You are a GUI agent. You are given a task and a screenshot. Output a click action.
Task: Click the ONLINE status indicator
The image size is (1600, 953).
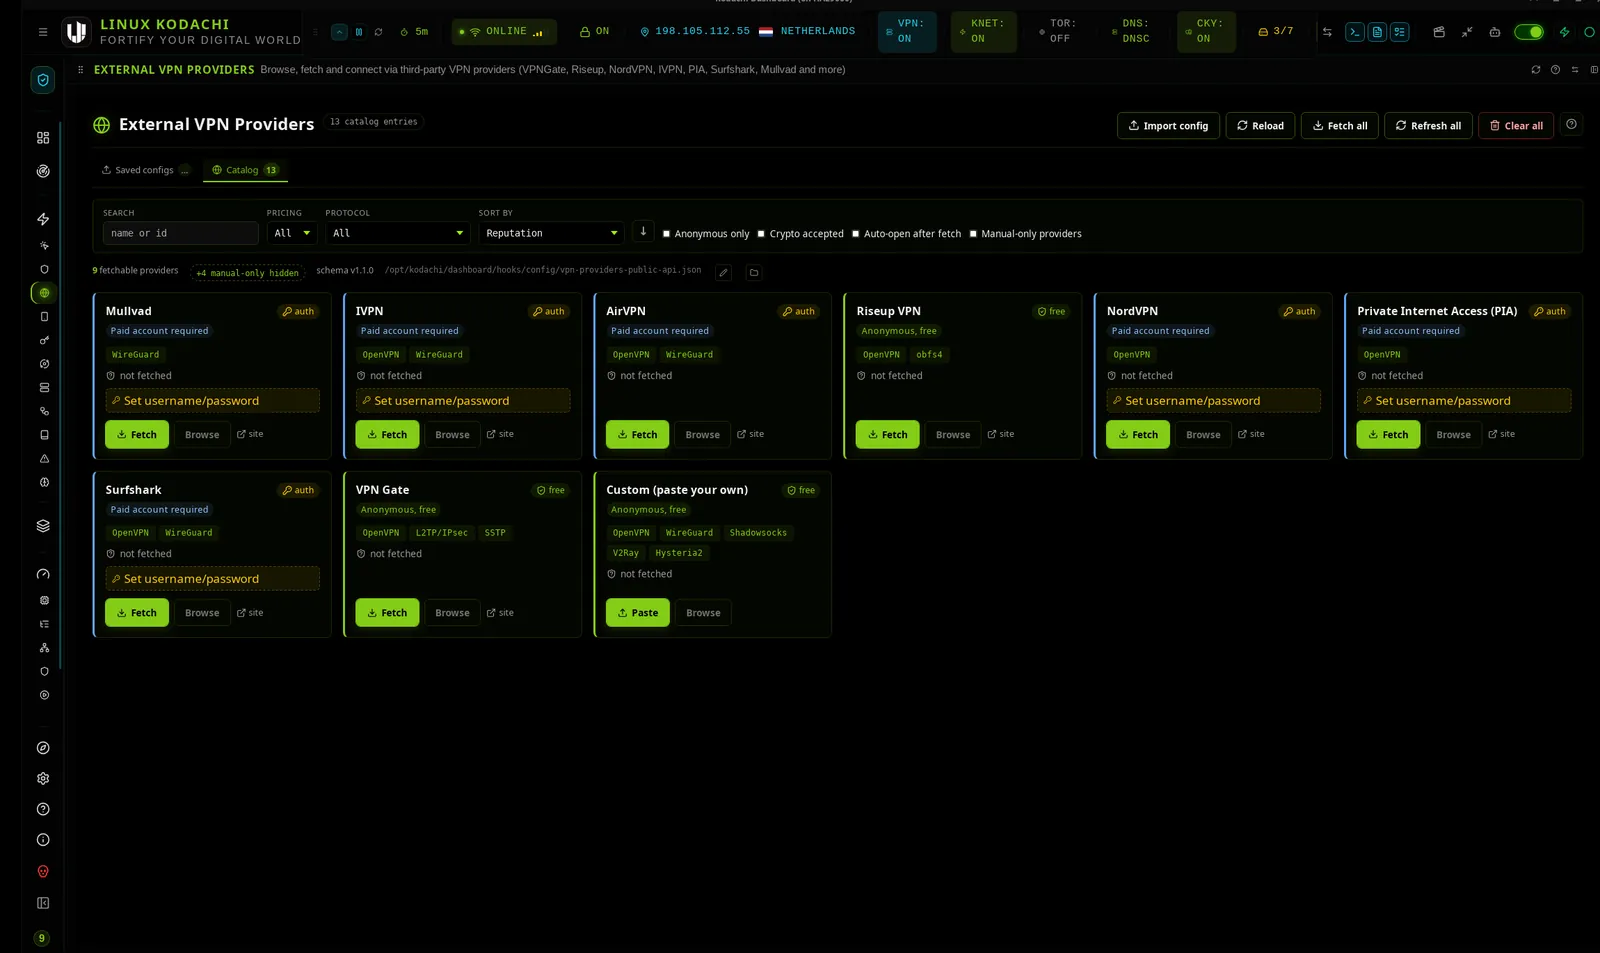[x=504, y=32]
